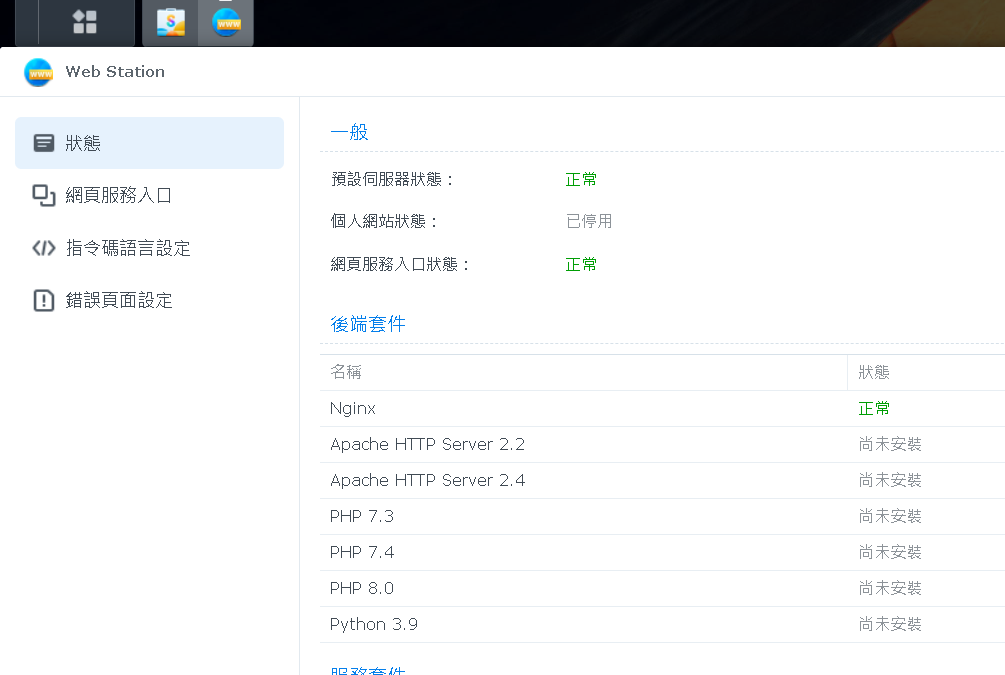The image size is (1005, 675).
Task: Open Package Center from the taskbar
Action: click(171, 22)
